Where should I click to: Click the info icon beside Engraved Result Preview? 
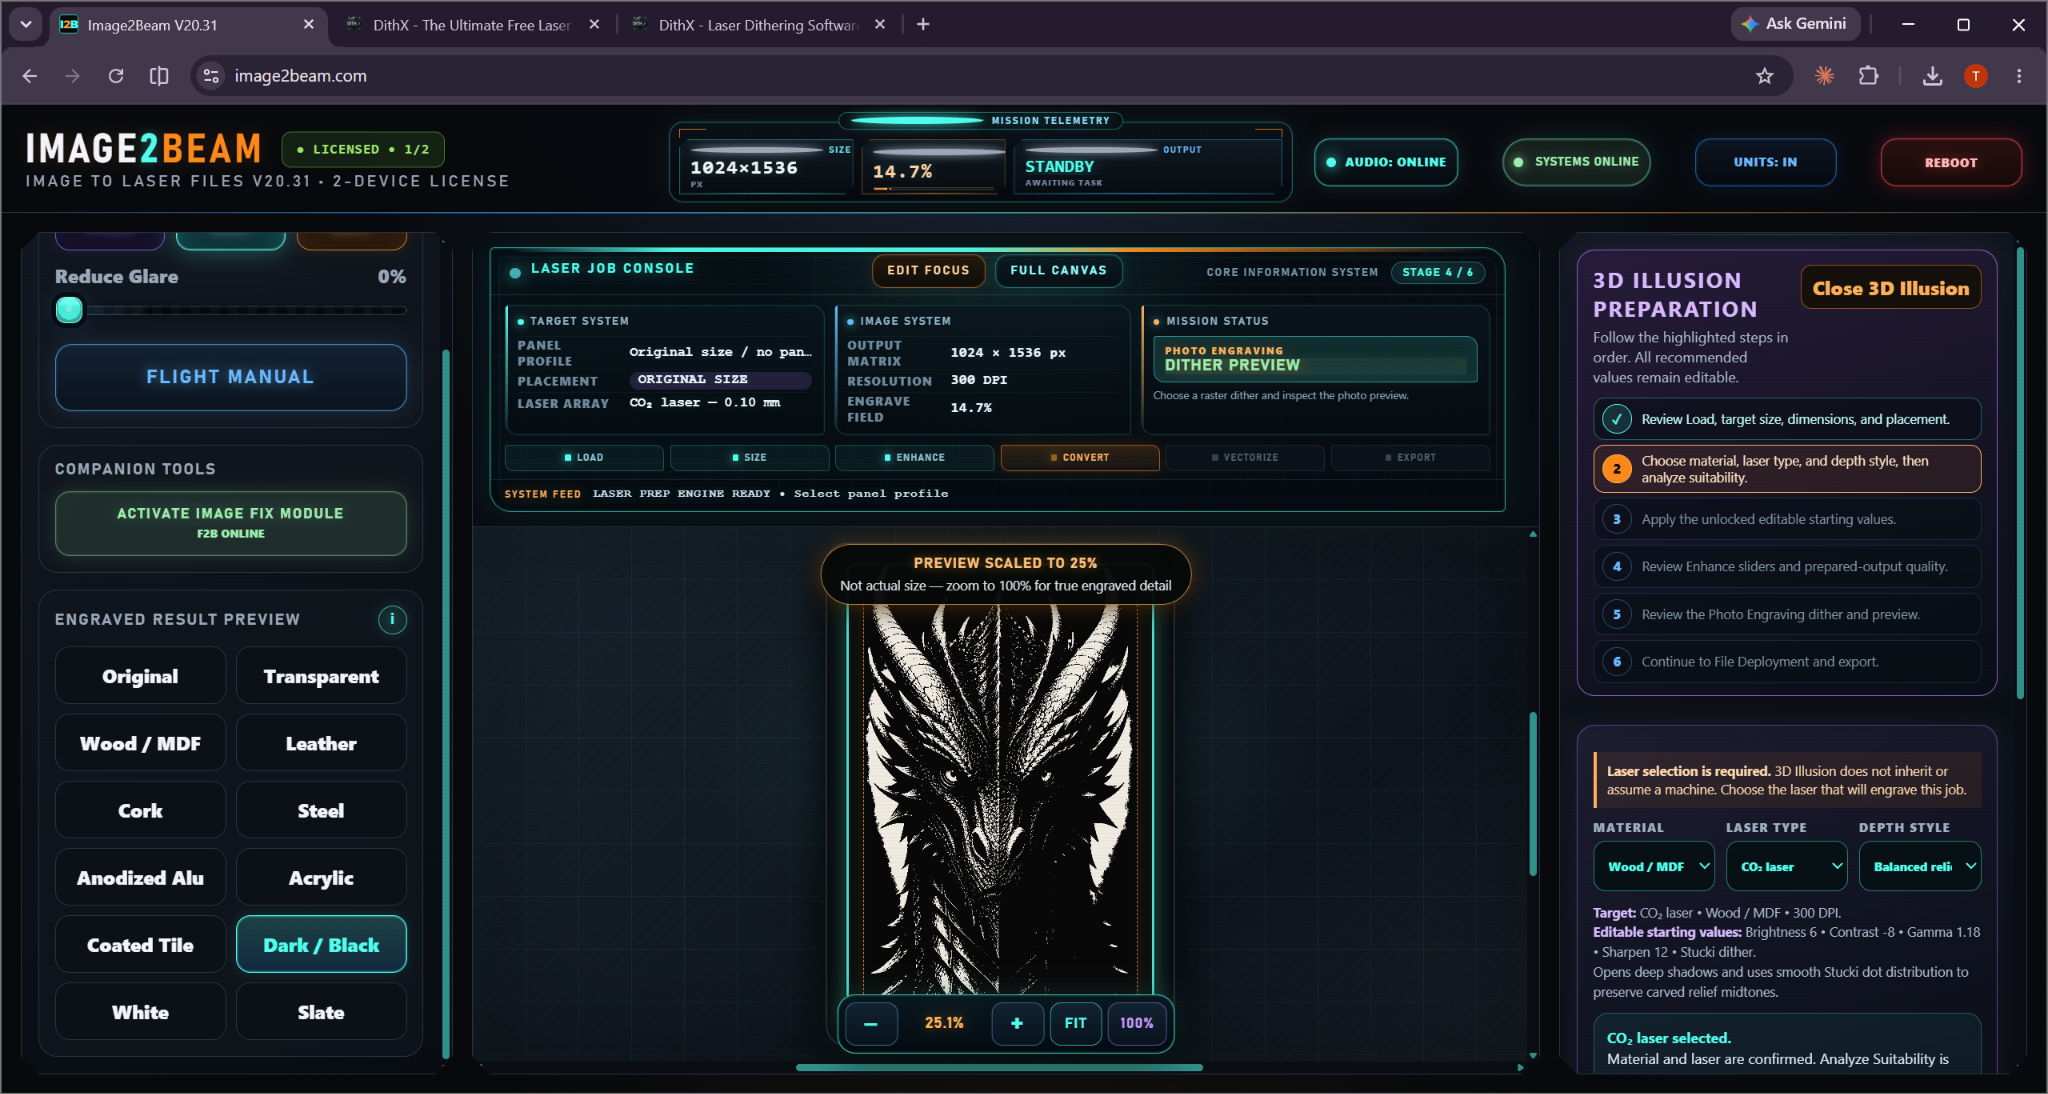coord(392,619)
